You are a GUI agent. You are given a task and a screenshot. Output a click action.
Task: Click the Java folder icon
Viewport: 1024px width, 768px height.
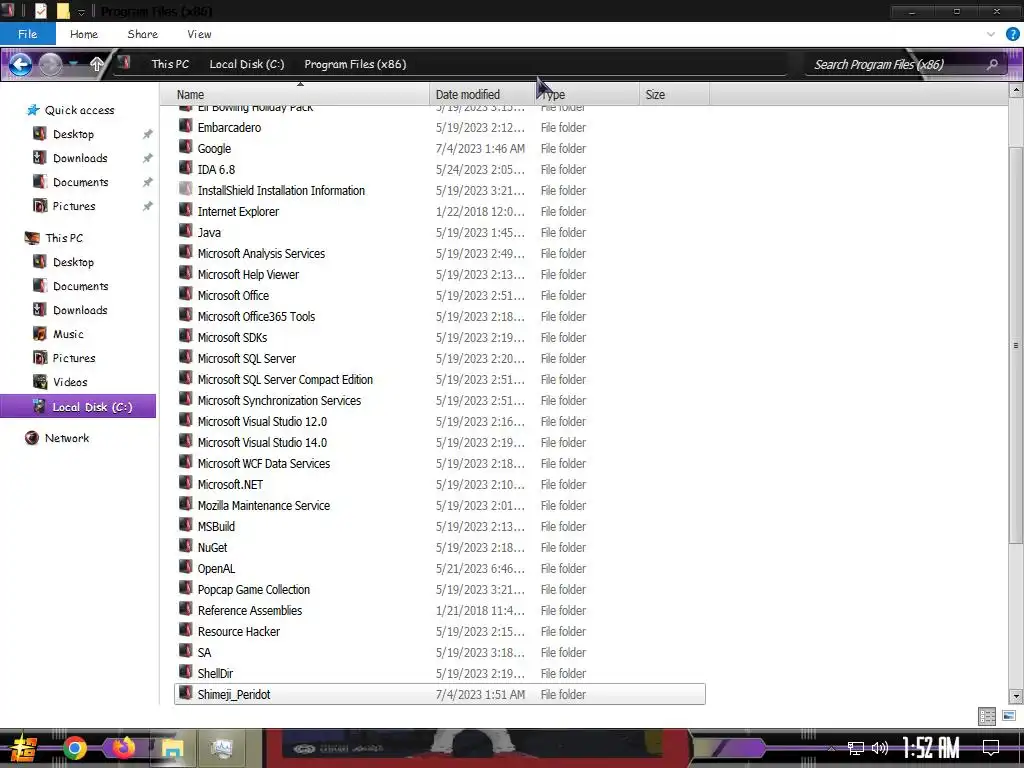185,231
